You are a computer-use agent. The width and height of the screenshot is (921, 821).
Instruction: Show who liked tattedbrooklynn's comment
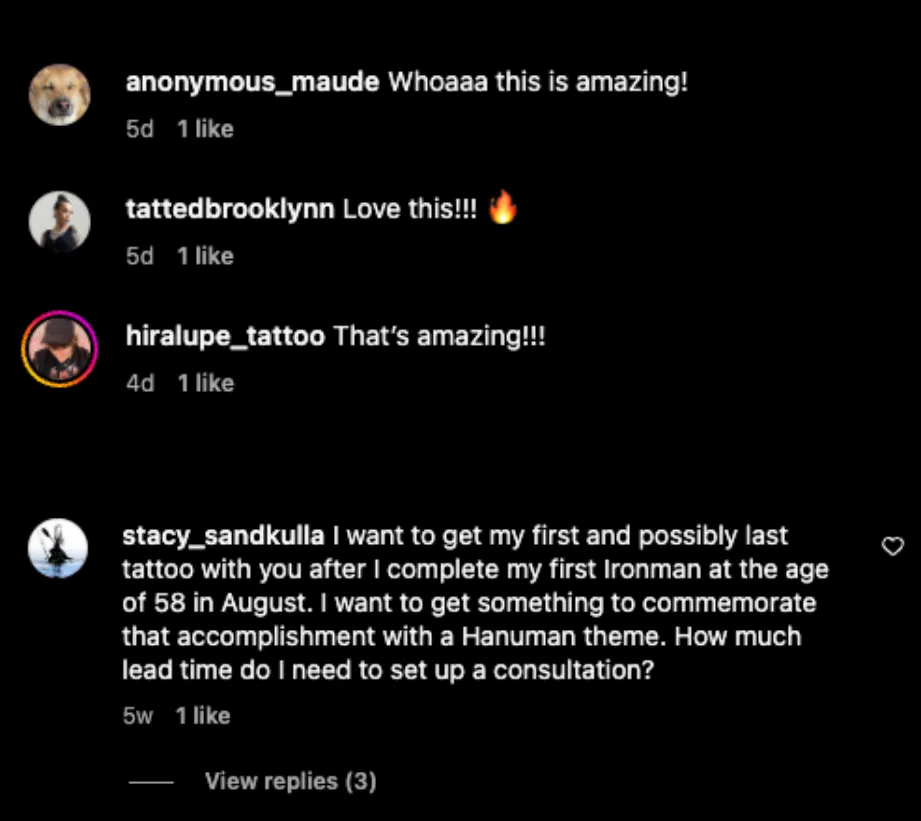click(206, 256)
